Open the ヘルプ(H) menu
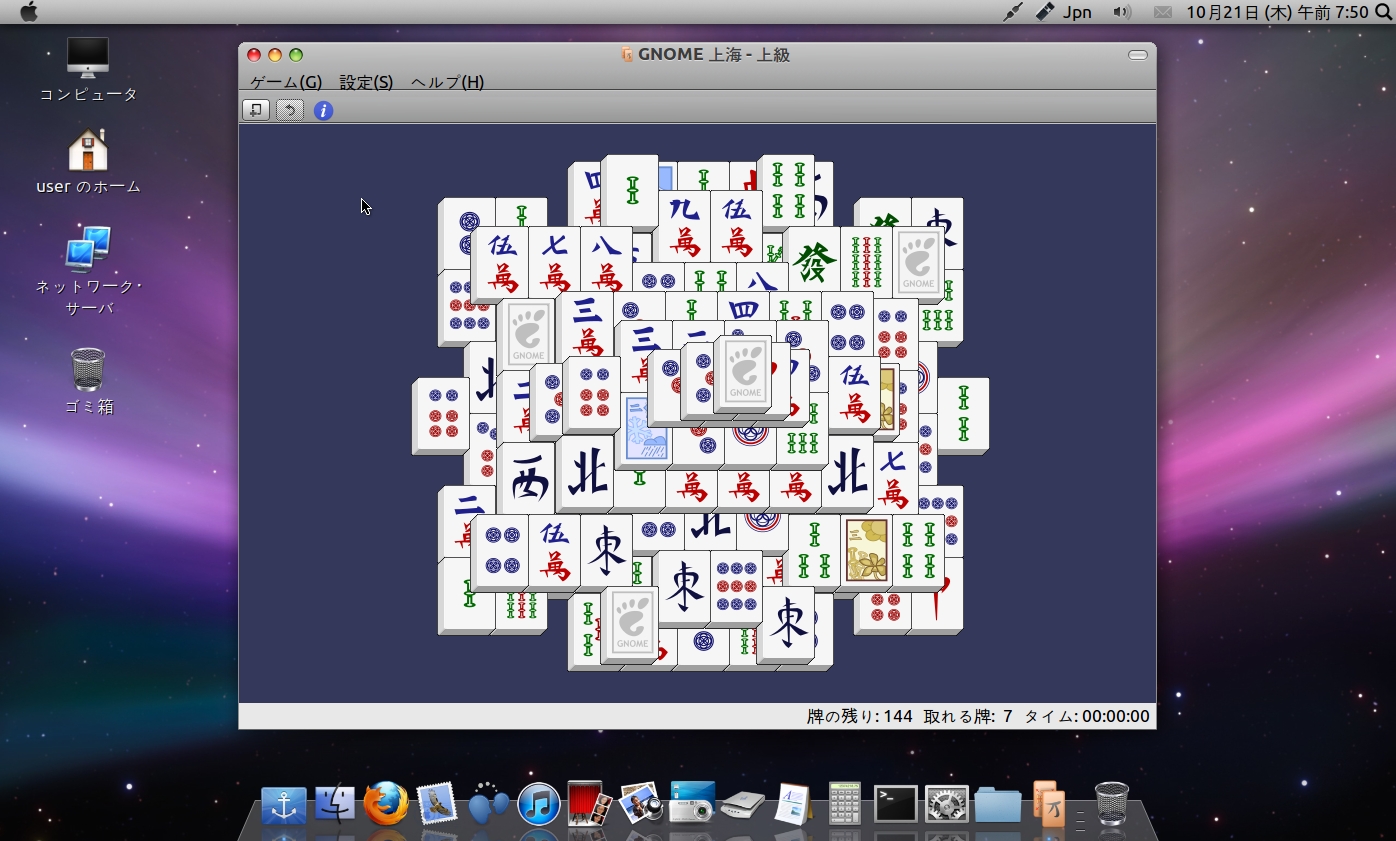 (447, 82)
